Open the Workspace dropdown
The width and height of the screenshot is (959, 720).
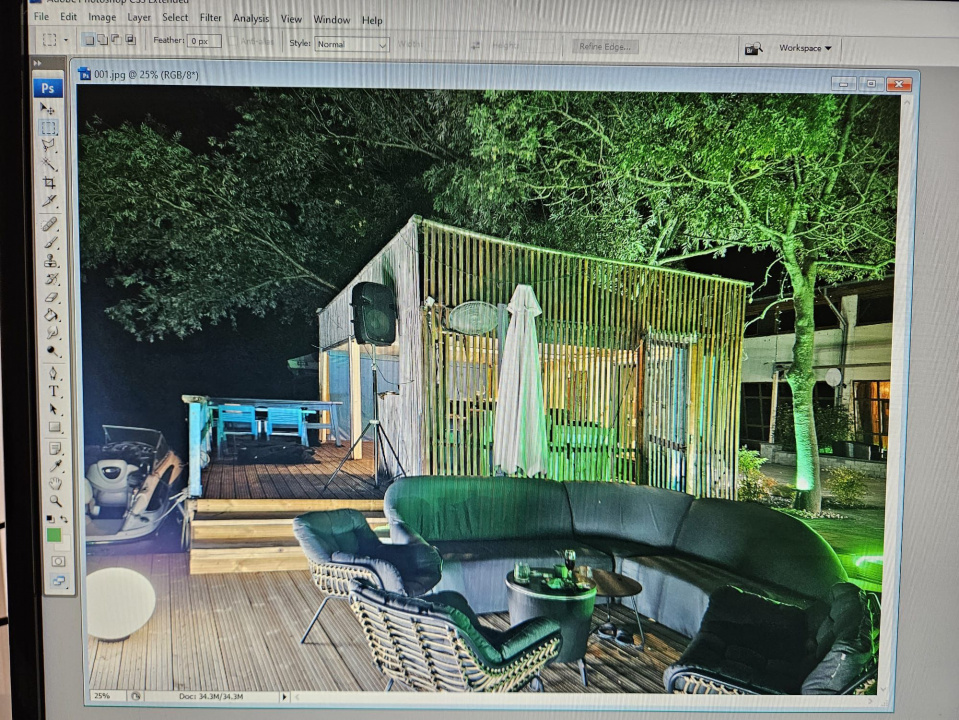(x=805, y=48)
